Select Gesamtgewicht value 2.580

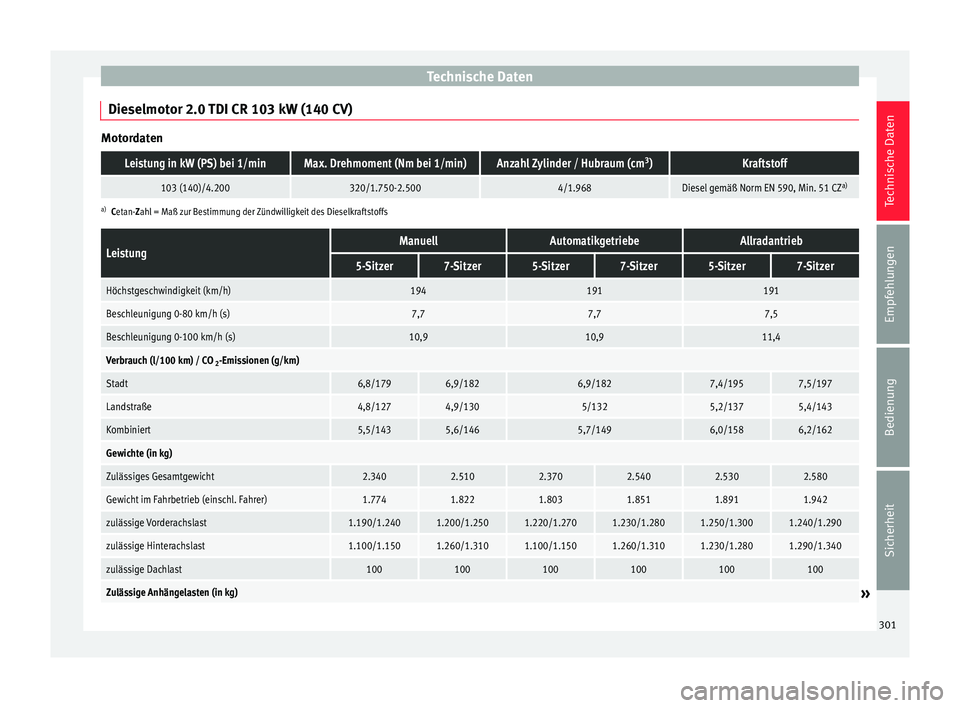pos(815,477)
